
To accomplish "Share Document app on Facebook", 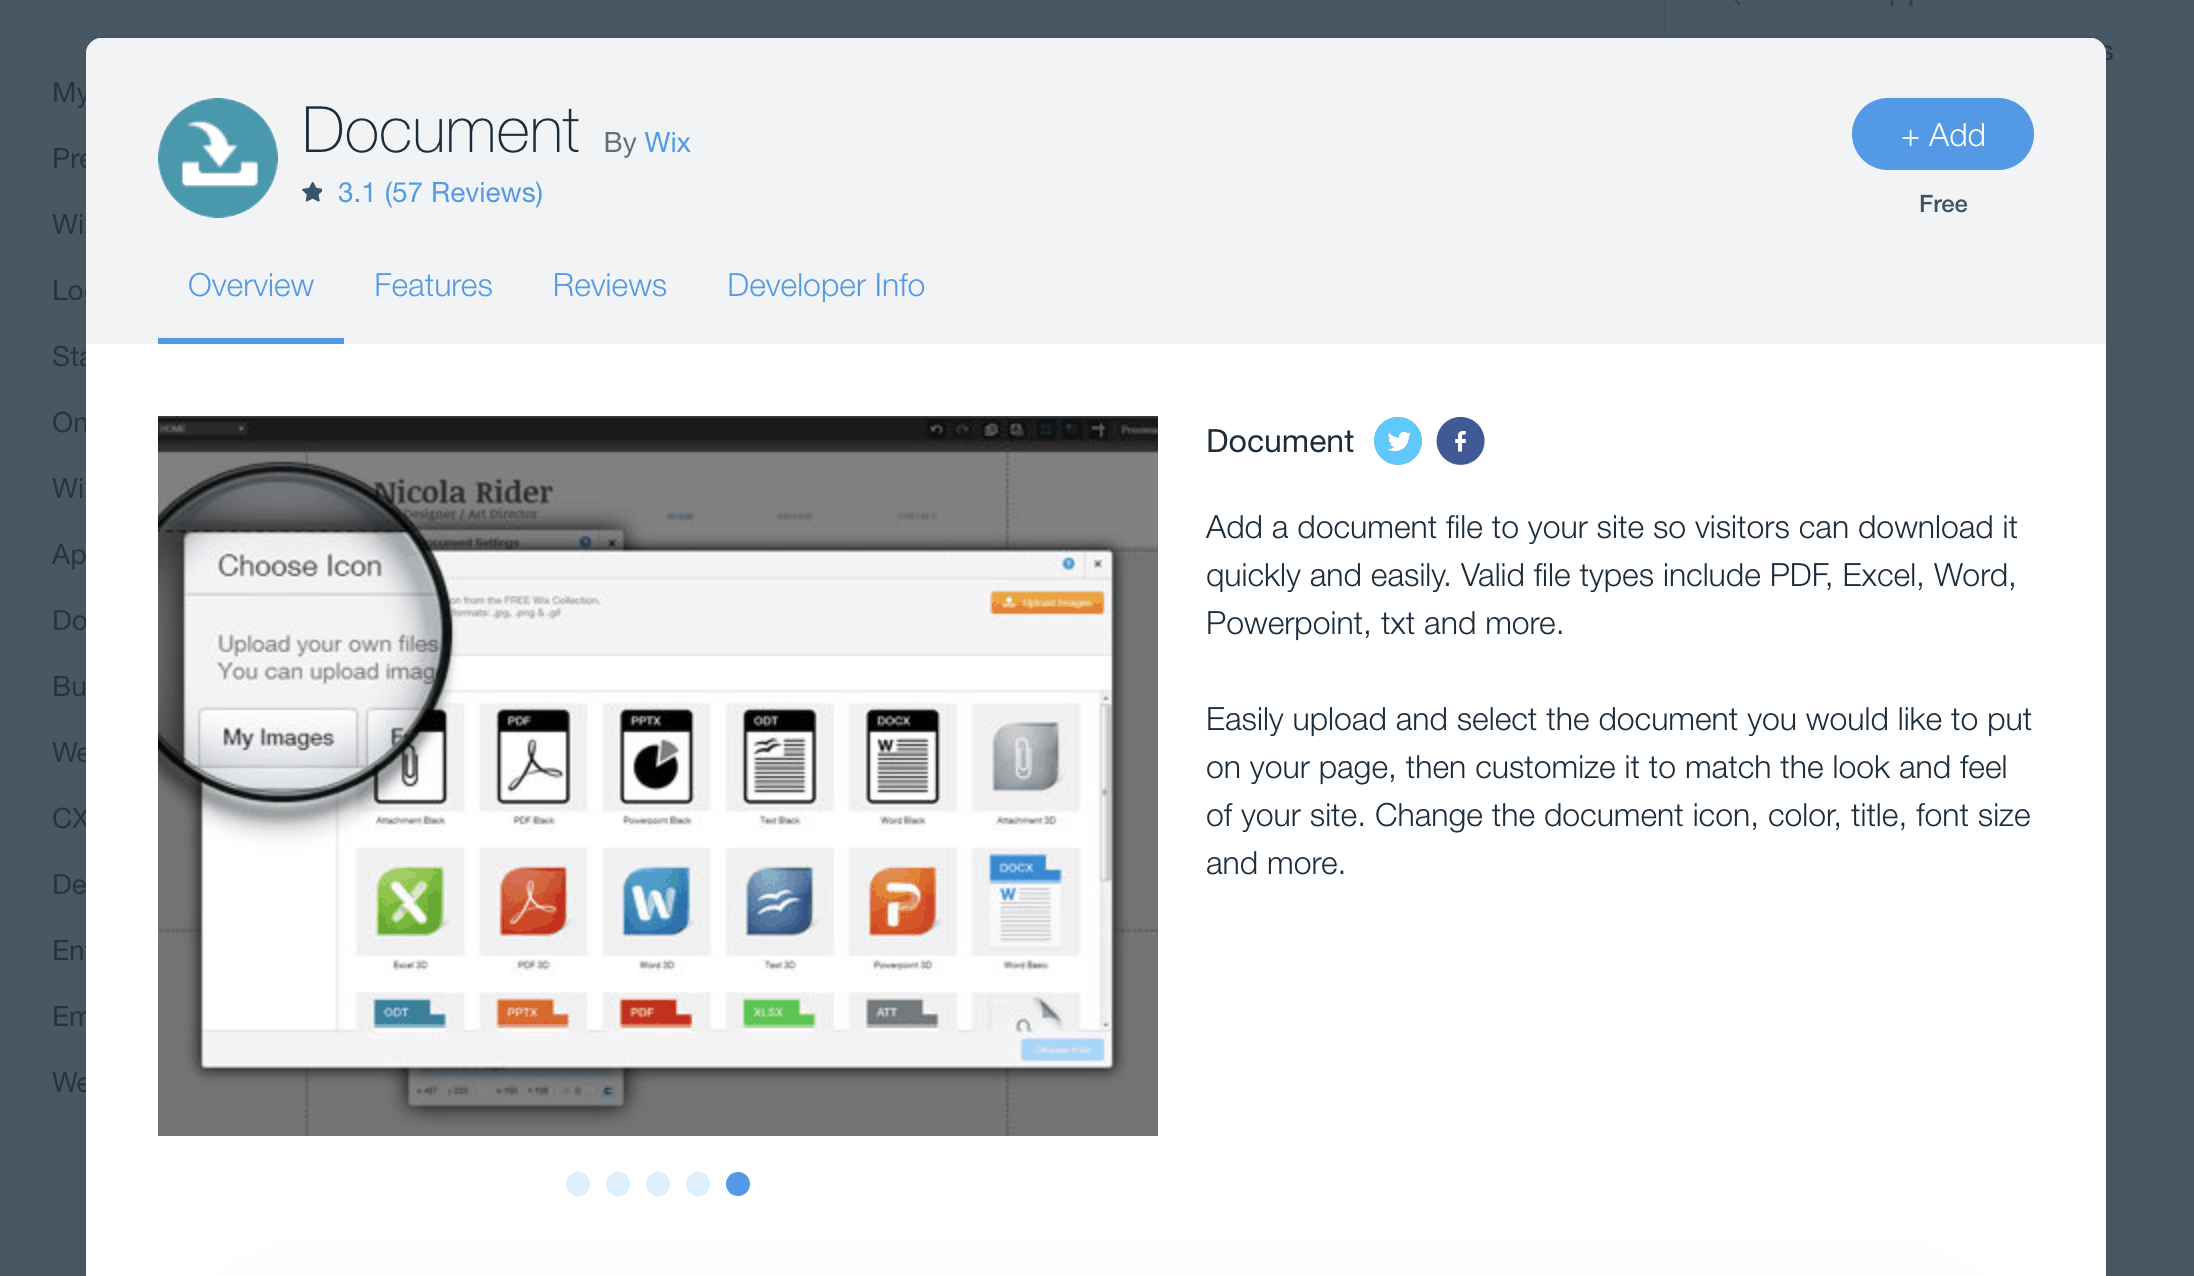I will pos(1460,441).
